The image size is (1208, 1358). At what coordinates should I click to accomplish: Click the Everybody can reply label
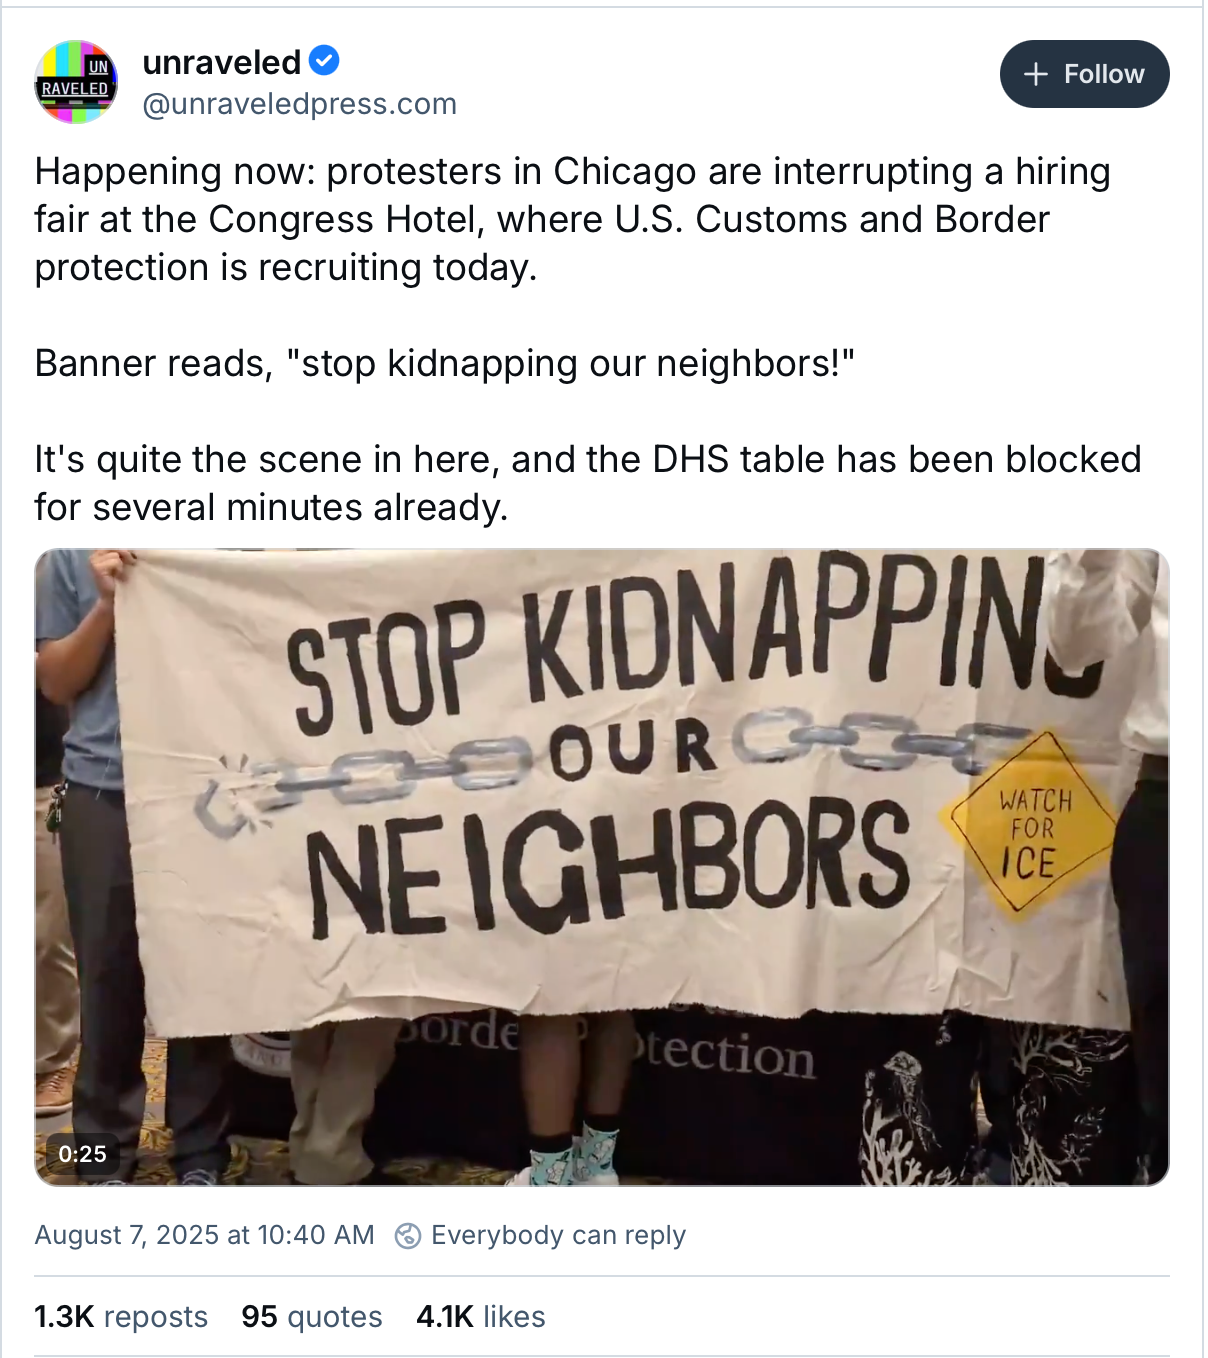558,1235
